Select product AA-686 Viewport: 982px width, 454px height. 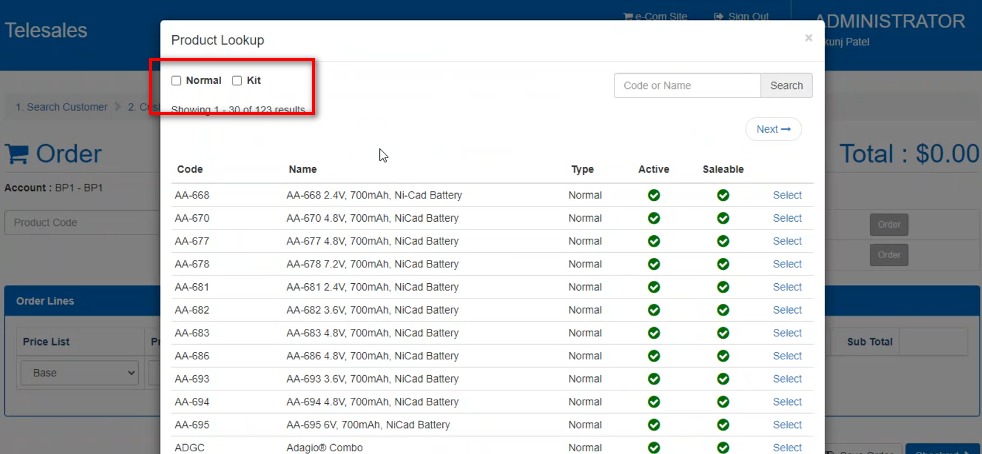coord(787,356)
